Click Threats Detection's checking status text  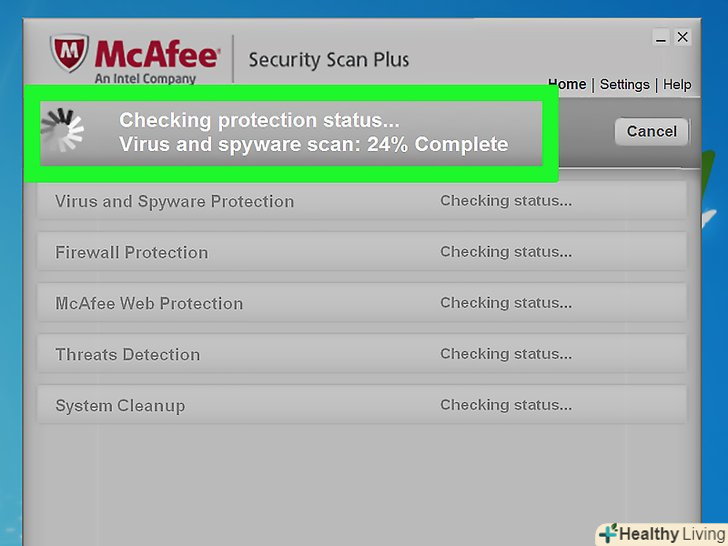coord(506,354)
